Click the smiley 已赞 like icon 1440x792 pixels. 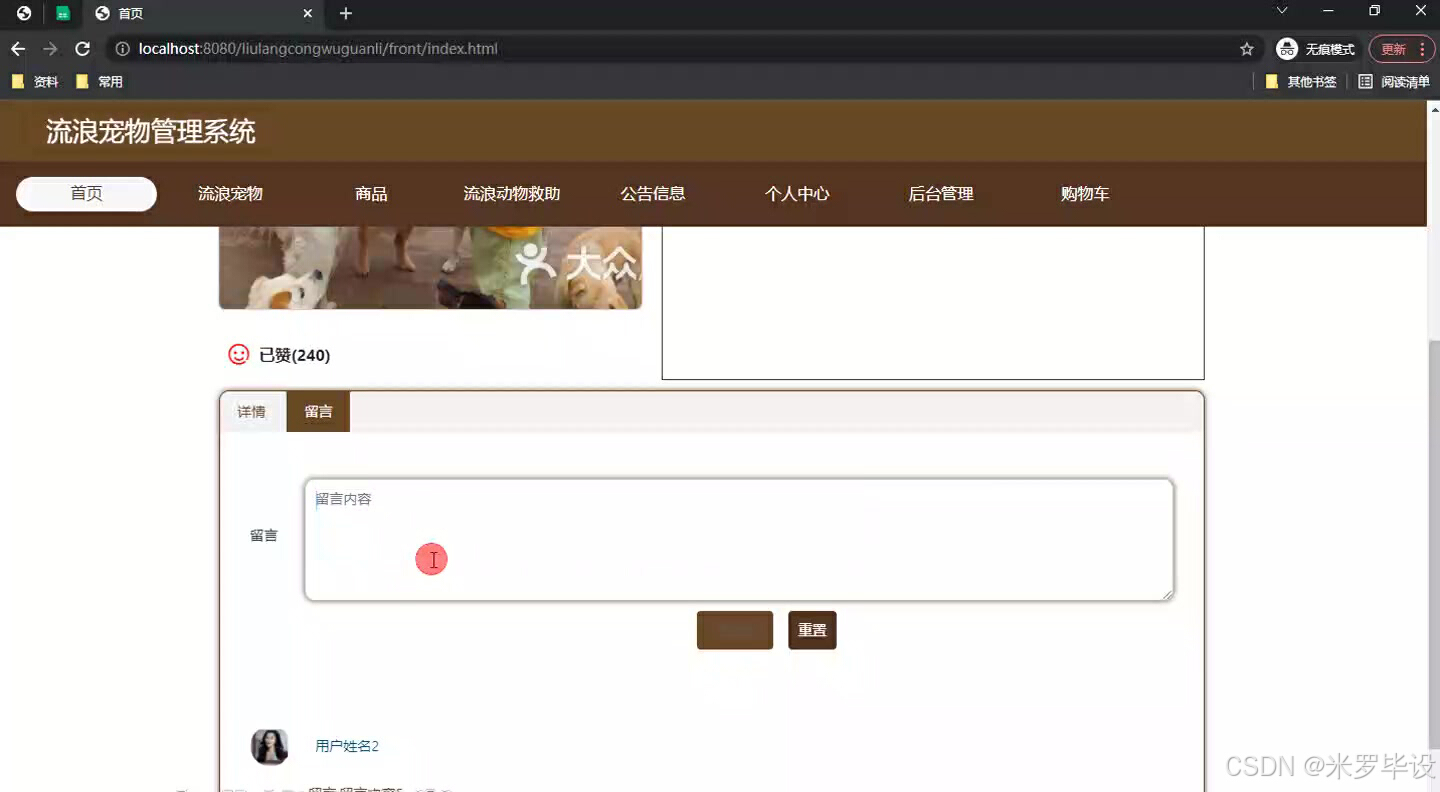(x=238, y=354)
